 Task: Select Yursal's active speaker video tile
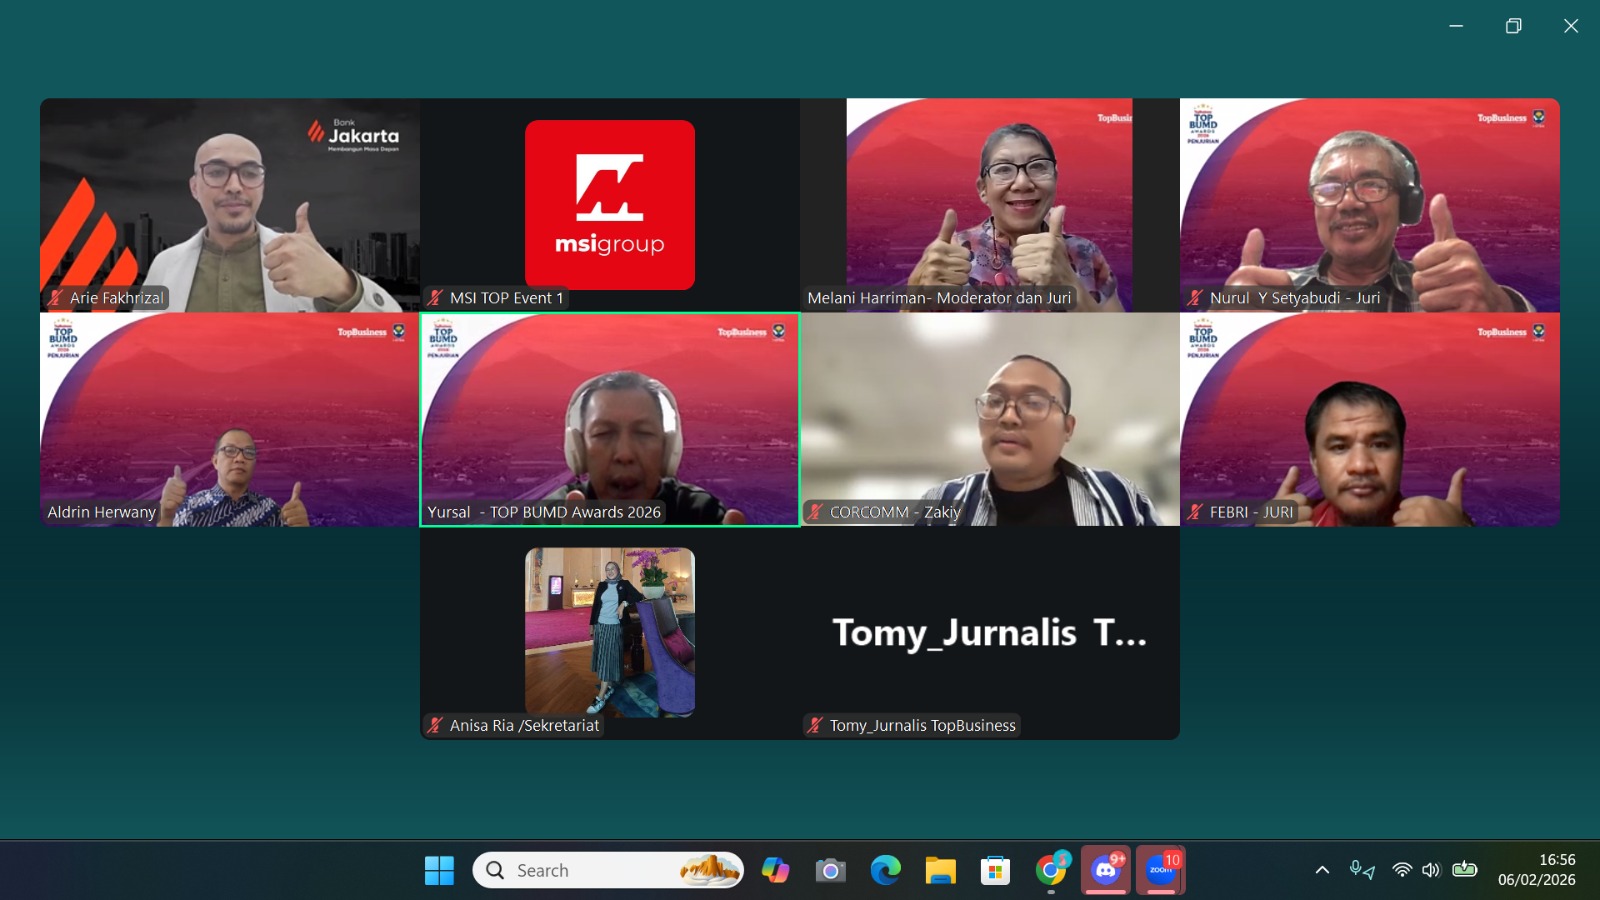pyautogui.click(x=610, y=420)
